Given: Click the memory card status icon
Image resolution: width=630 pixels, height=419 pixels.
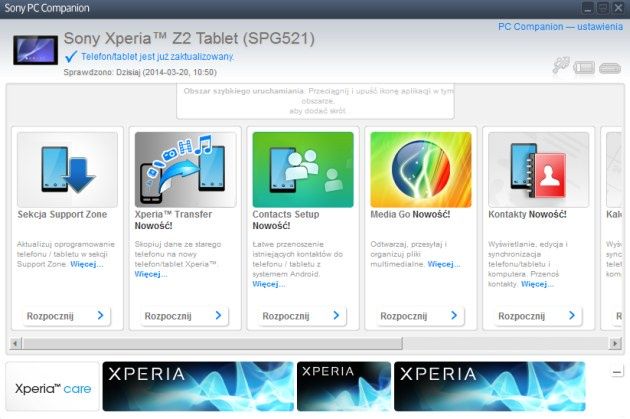Looking at the screenshot, I should pyautogui.click(x=610, y=68).
